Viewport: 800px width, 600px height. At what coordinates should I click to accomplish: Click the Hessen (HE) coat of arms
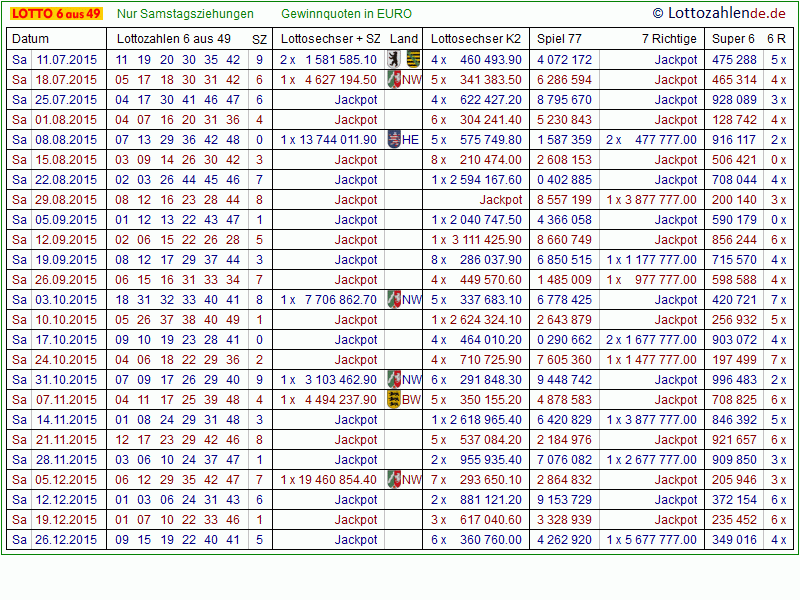point(394,140)
